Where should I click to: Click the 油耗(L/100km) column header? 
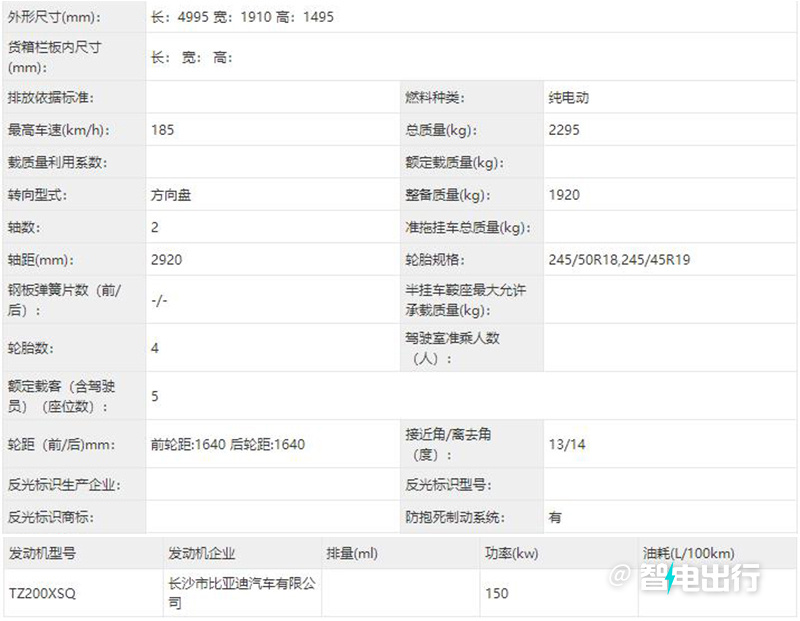[688, 553]
